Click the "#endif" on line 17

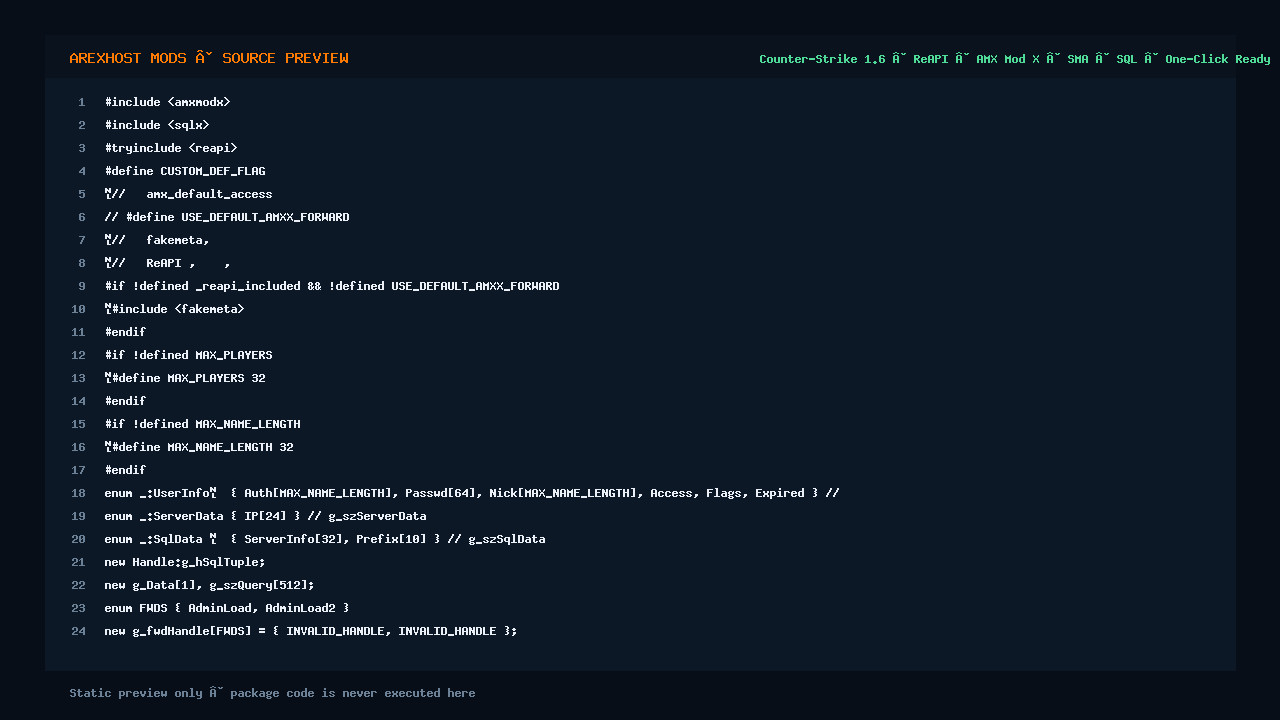point(125,470)
